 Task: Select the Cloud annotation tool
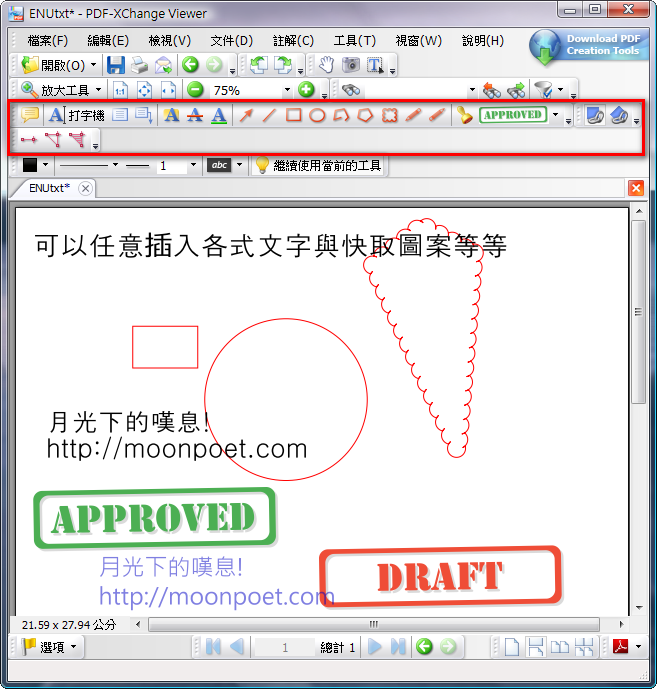(390, 115)
